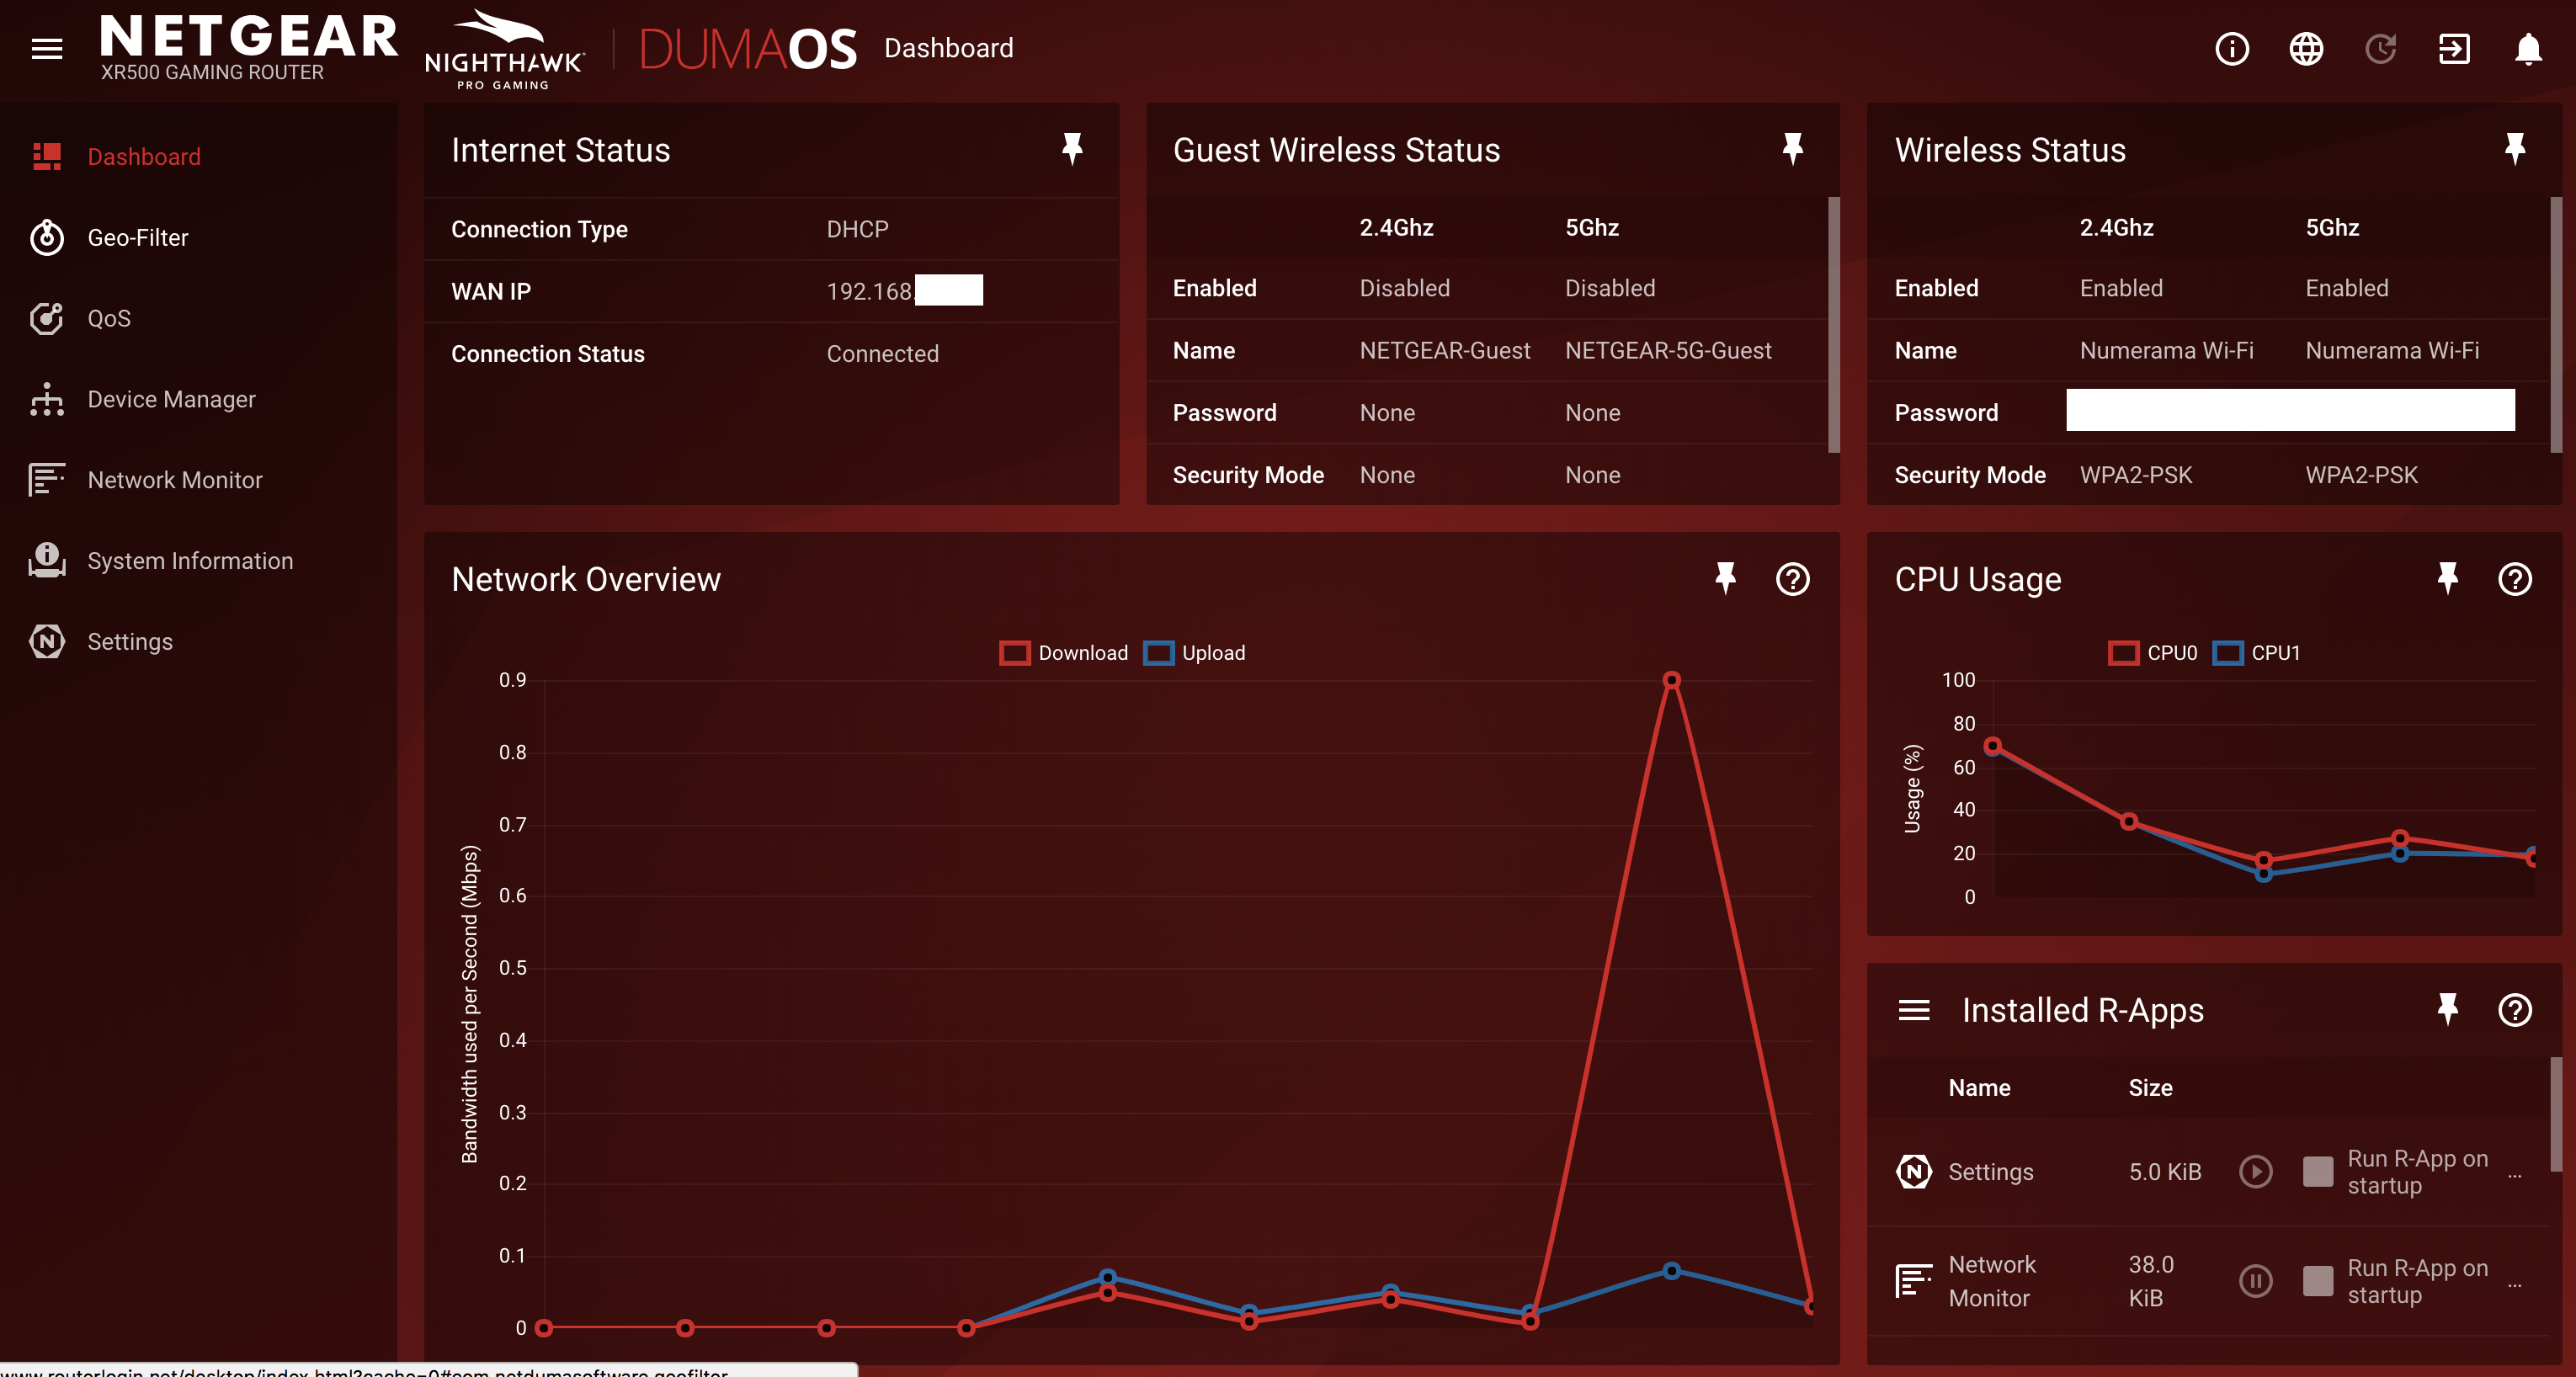Pin the Network Overview panel

pos(1725,578)
